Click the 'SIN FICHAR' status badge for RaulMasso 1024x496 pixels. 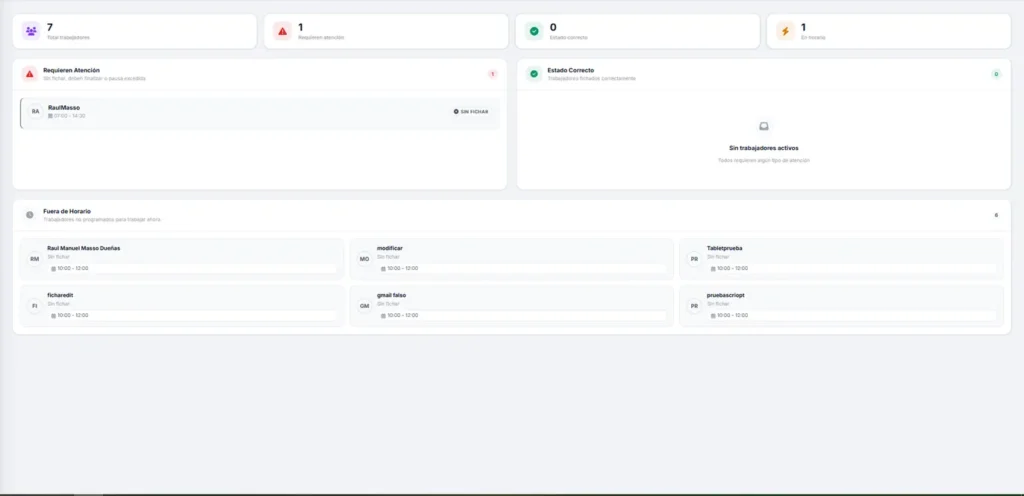pyautogui.click(x=471, y=112)
